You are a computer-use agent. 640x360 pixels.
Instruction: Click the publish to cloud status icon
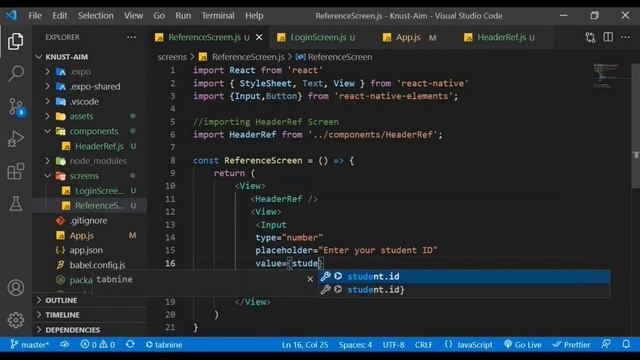64,344
